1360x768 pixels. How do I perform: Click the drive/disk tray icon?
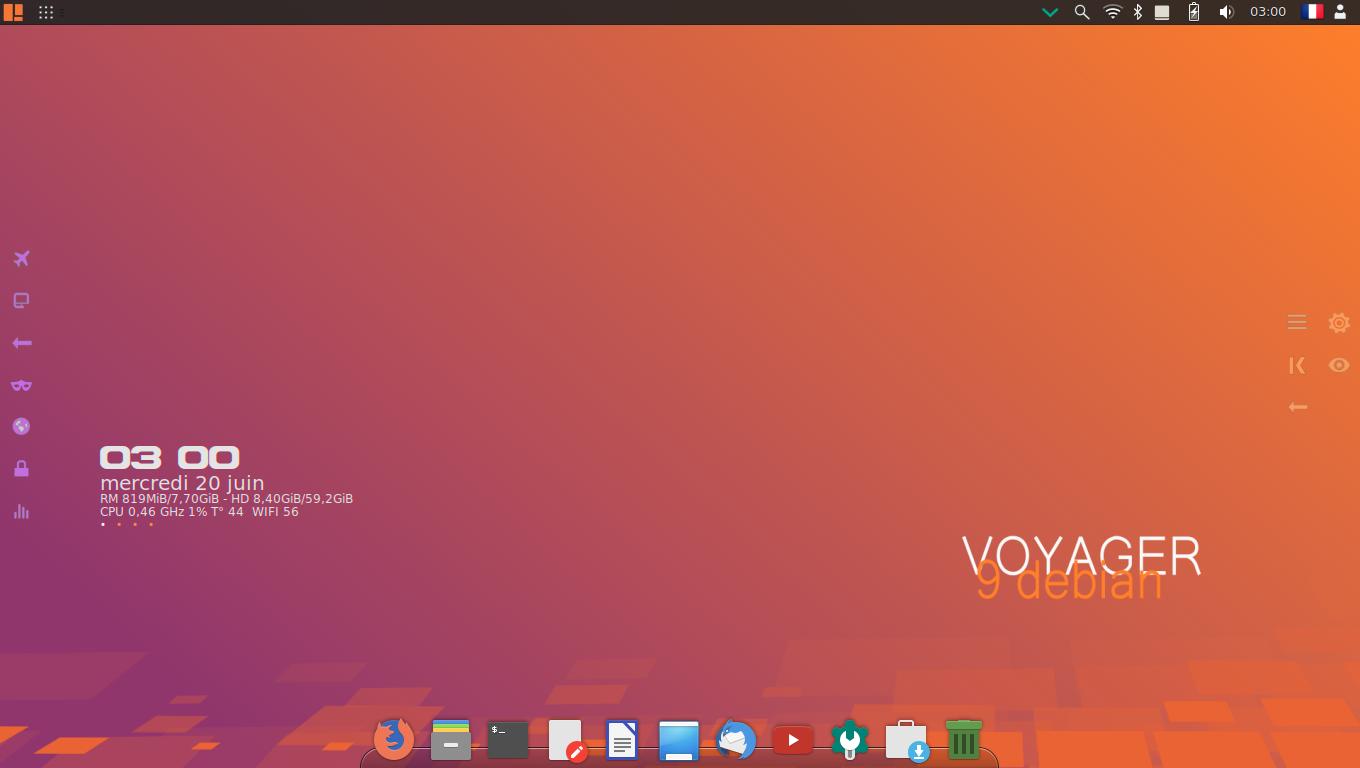click(1162, 12)
